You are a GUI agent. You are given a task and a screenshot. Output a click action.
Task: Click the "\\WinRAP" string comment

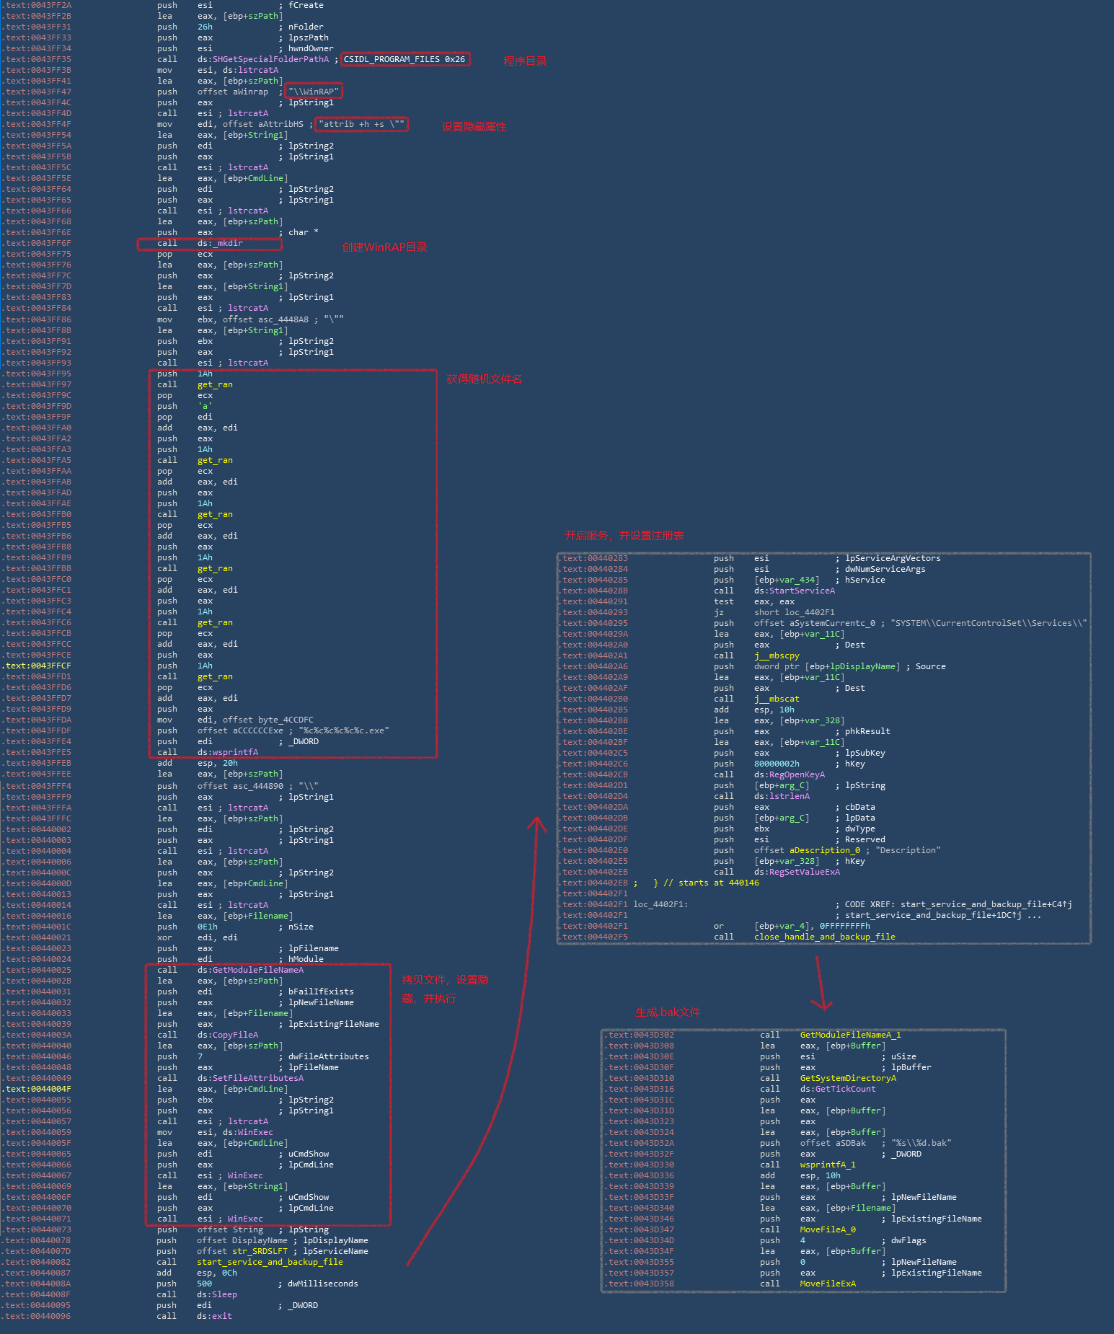coord(314,92)
